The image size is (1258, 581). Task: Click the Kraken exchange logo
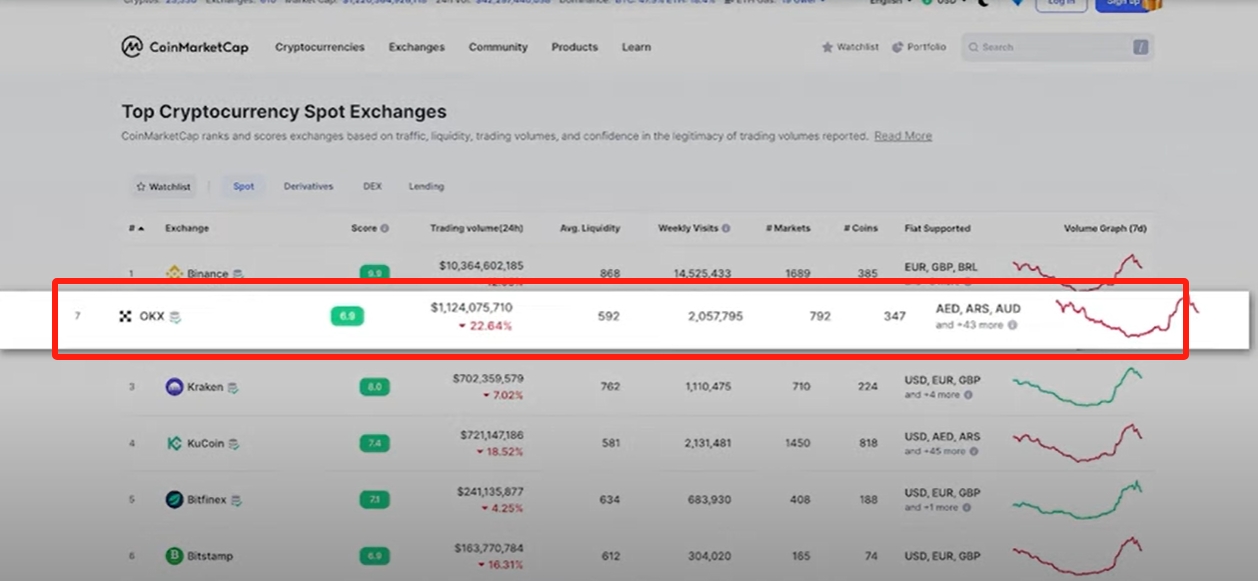click(x=174, y=387)
